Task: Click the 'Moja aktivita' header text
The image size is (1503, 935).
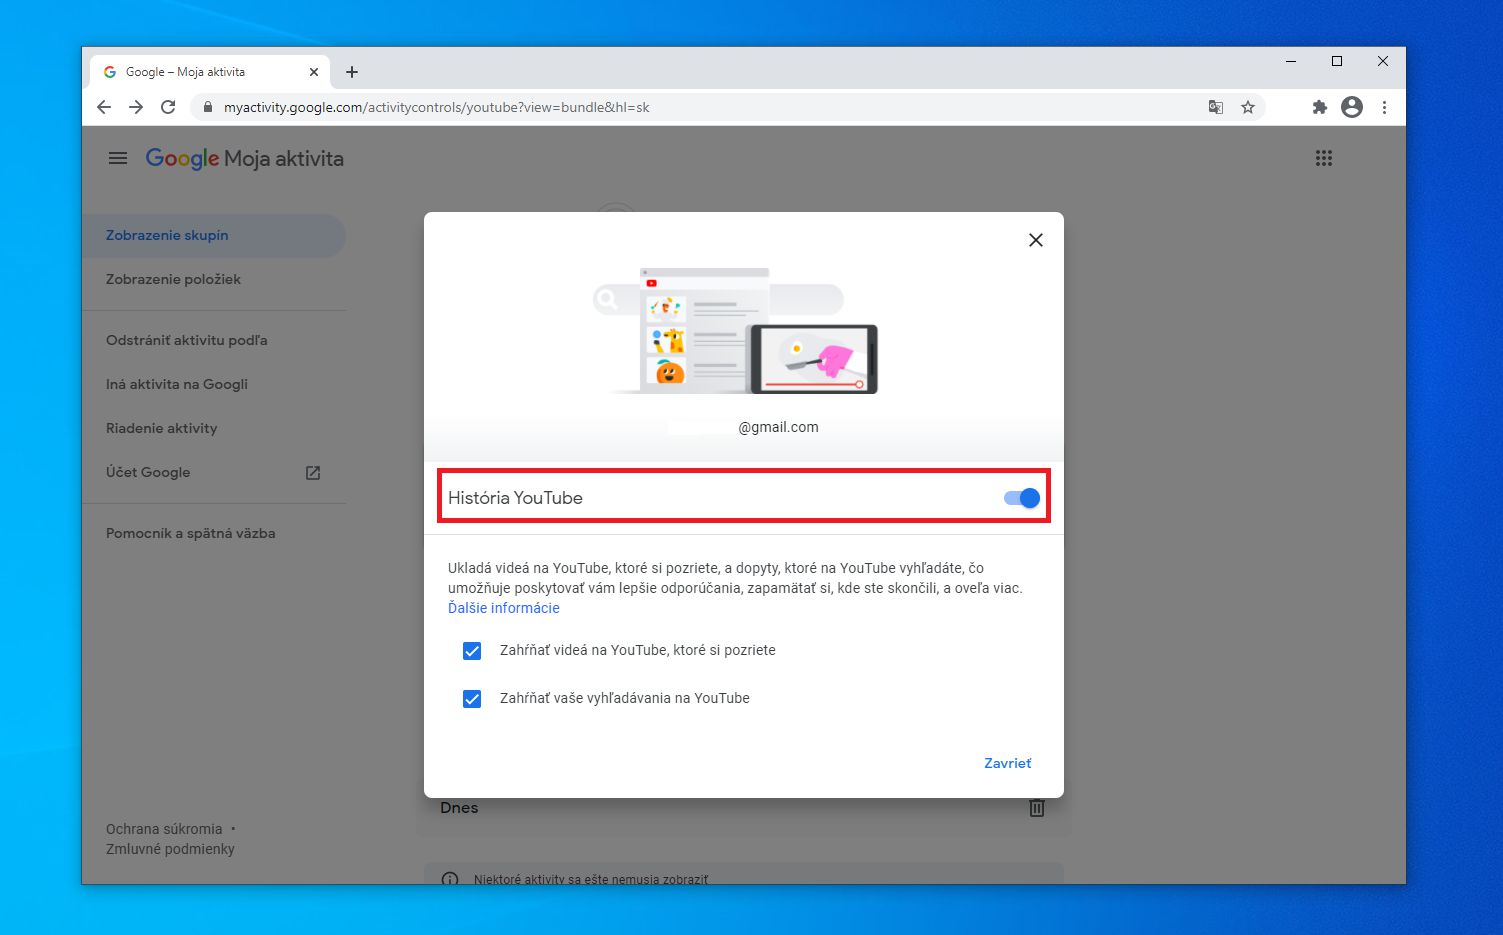Action: point(284,159)
